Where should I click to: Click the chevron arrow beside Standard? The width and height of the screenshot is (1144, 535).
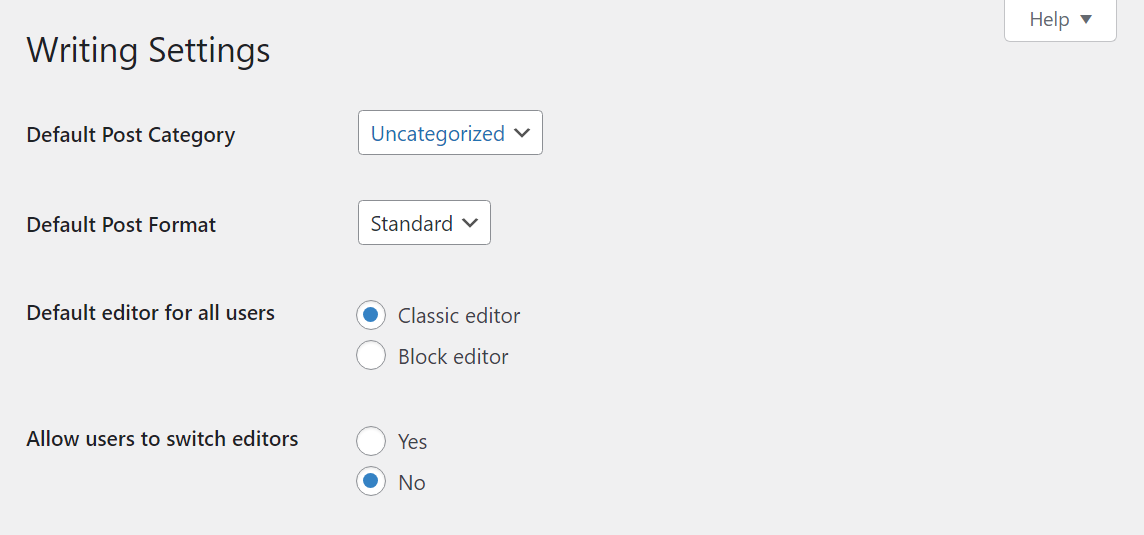point(470,224)
